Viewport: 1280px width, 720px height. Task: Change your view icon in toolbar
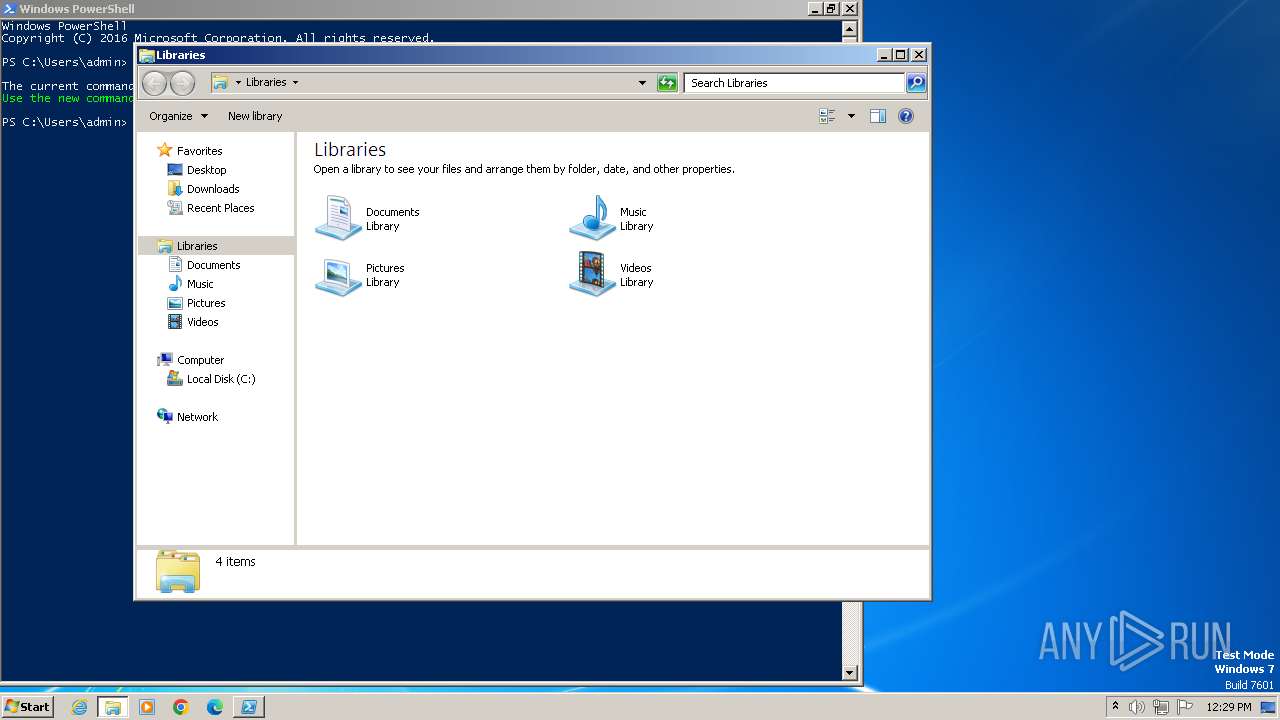(x=827, y=116)
